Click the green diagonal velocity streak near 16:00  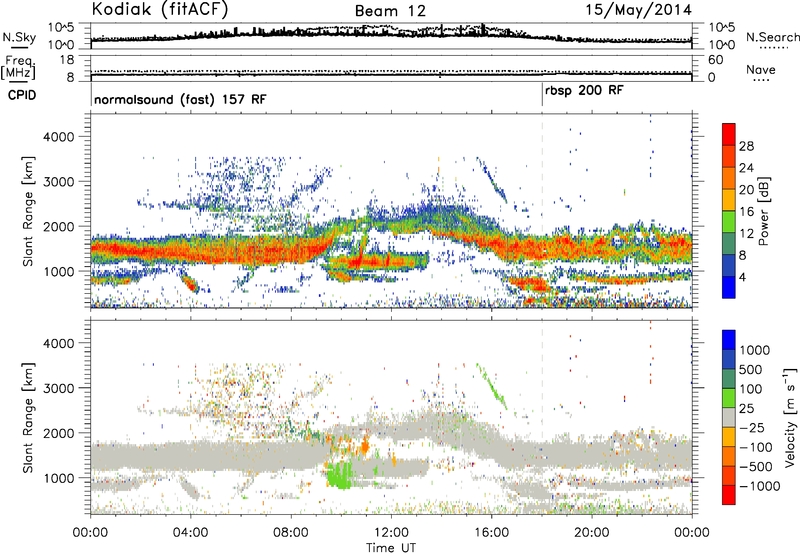(492, 386)
